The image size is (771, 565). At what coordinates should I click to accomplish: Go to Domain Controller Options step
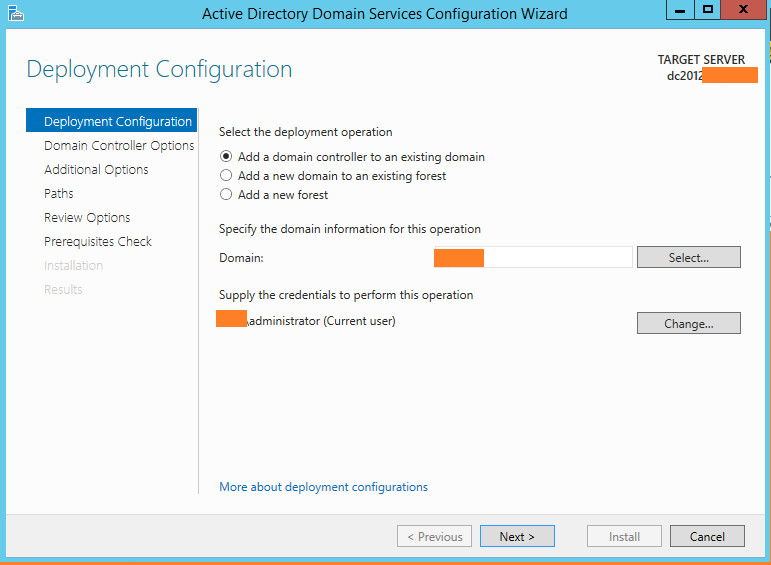tap(118, 146)
